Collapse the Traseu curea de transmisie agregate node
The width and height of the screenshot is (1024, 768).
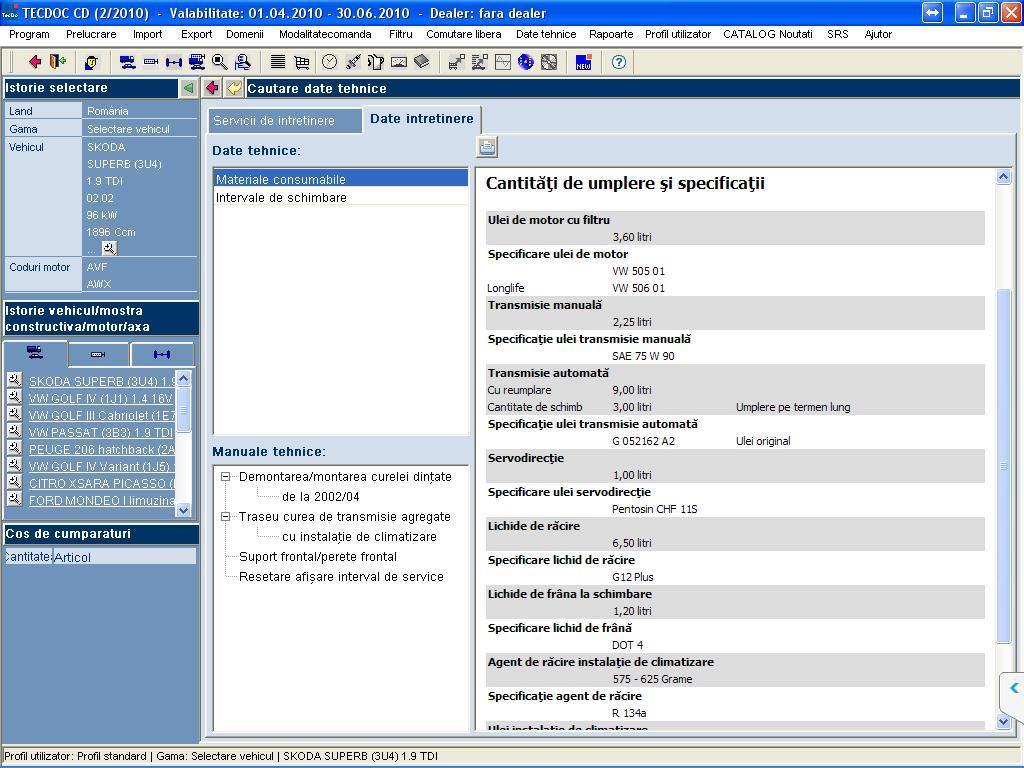tap(226, 517)
